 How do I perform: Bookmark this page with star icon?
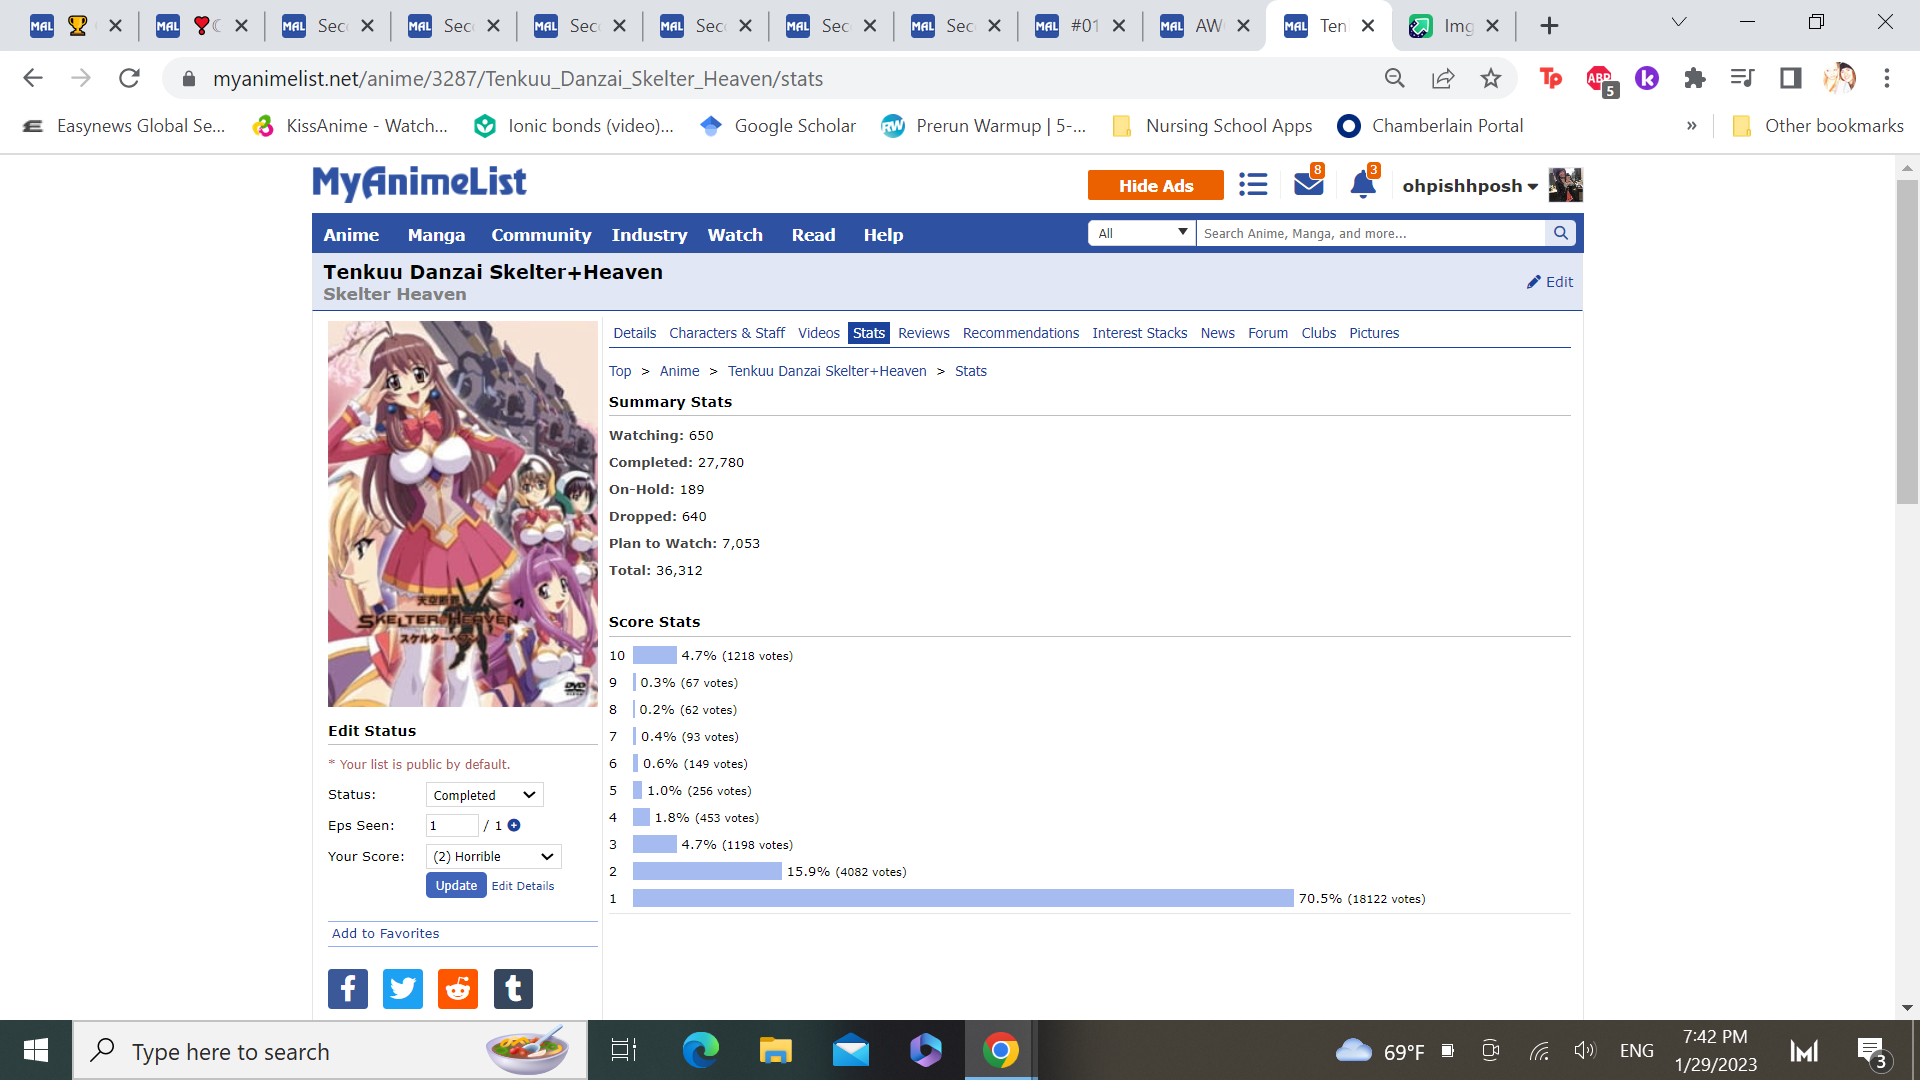pos(1491,78)
